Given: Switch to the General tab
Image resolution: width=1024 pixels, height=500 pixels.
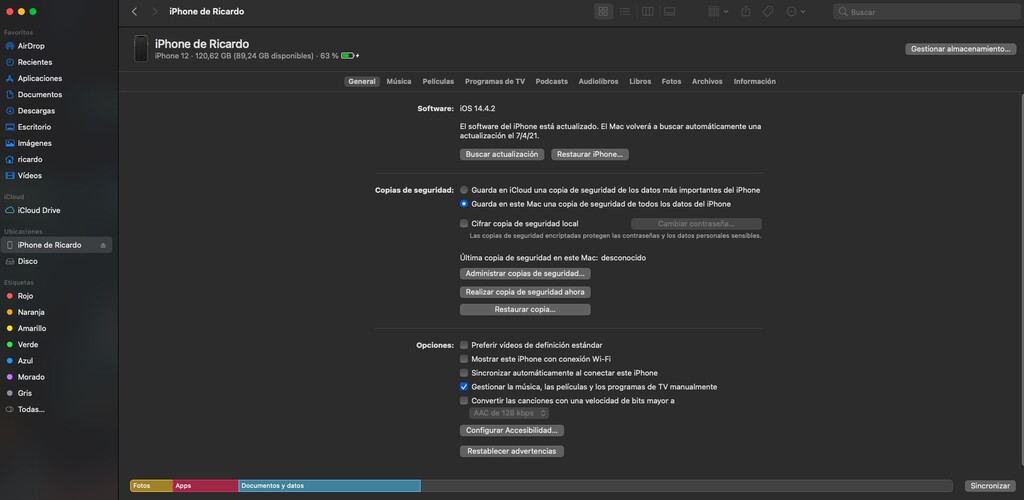Looking at the screenshot, I should coord(362,82).
